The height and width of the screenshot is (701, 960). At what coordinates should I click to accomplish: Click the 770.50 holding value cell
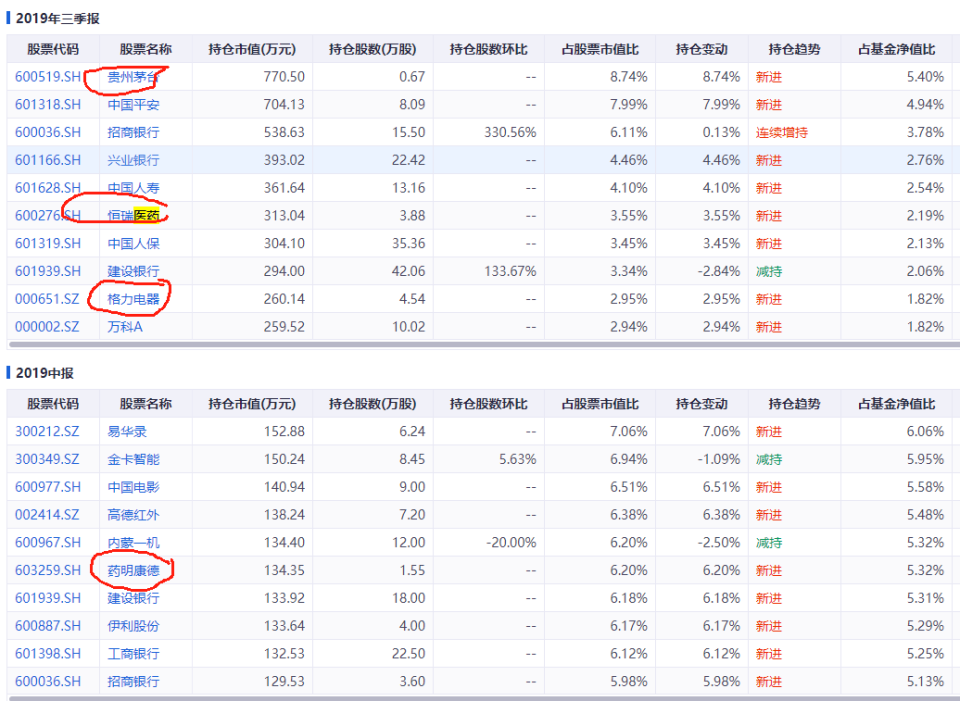284,77
